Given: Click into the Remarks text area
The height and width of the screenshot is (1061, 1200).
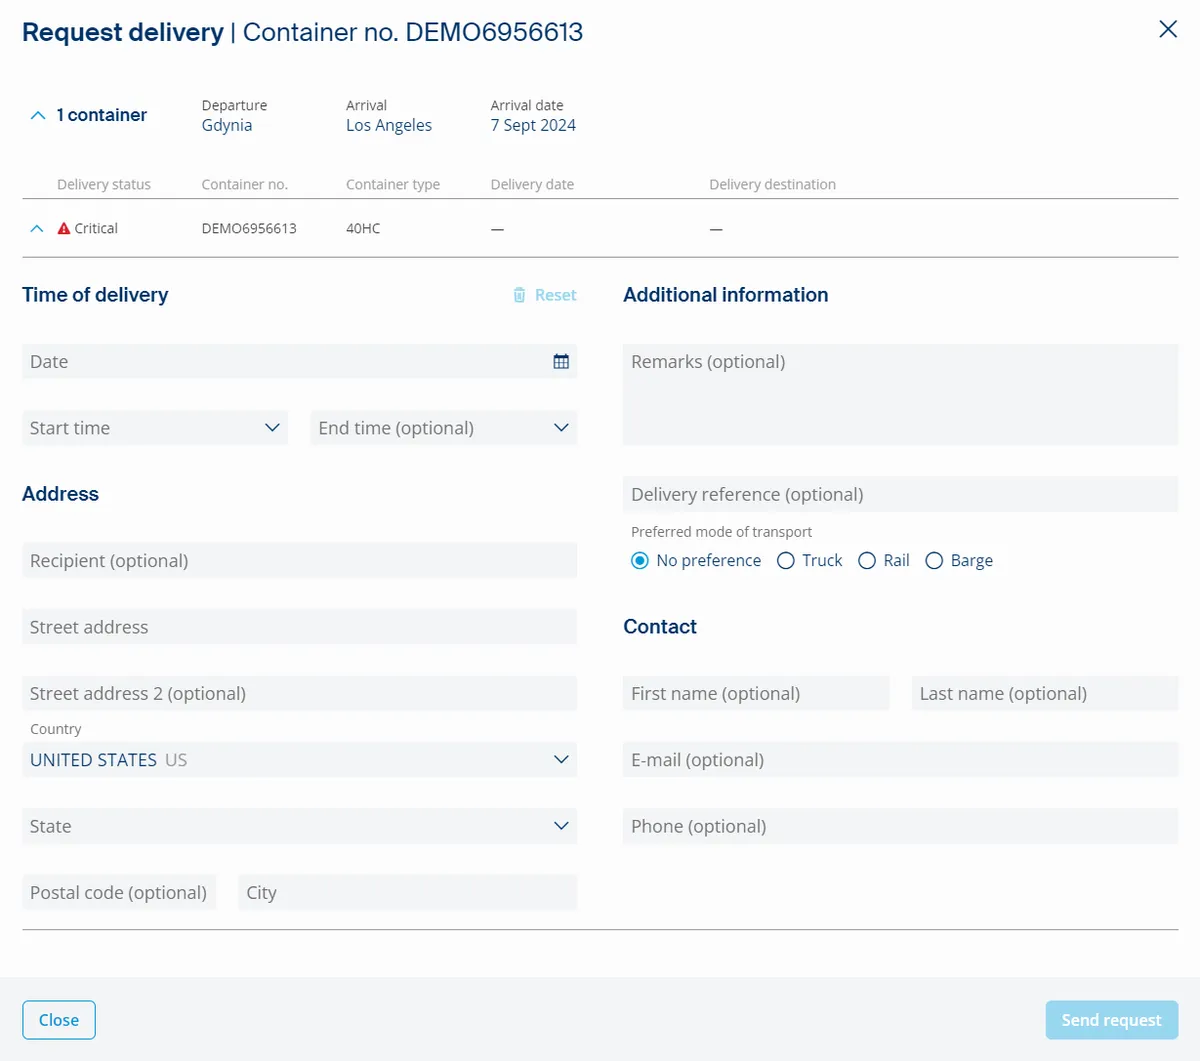Looking at the screenshot, I should click(900, 394).
